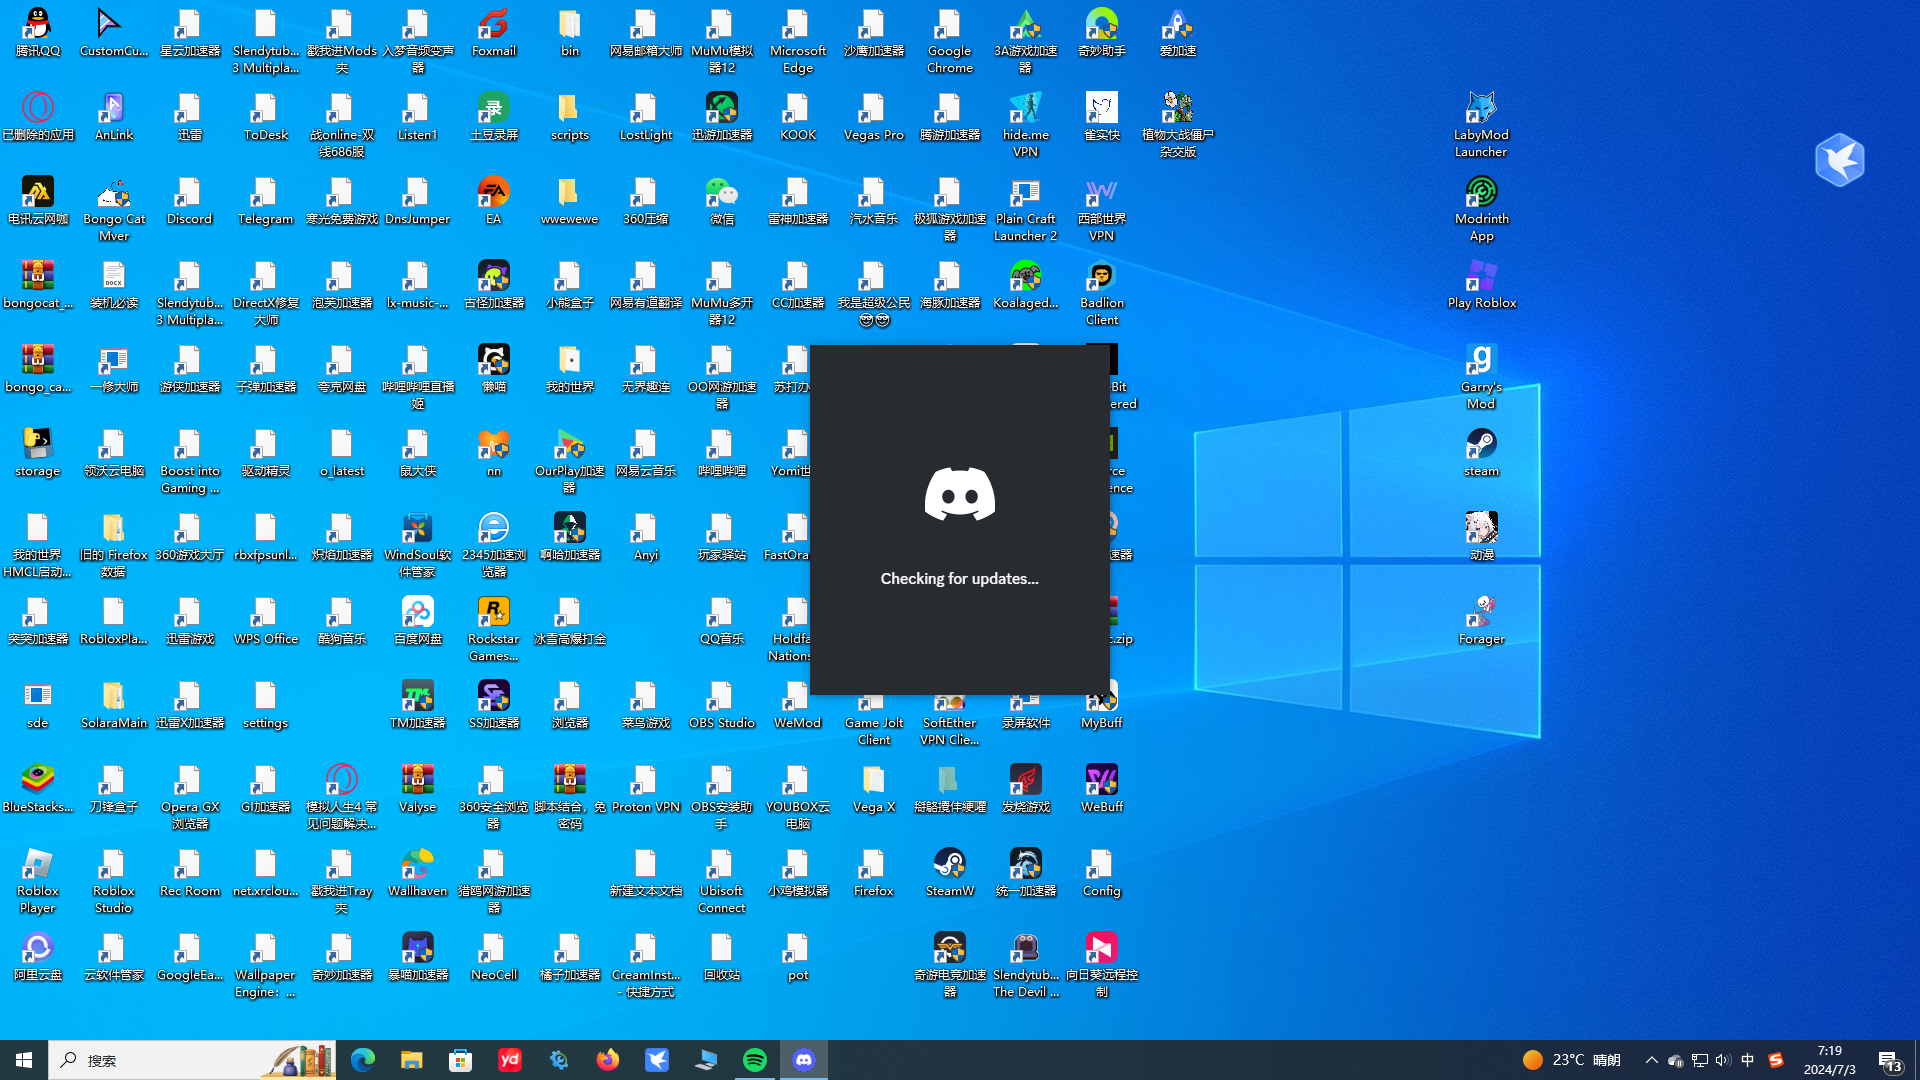Open the notification center with 13 alerts
Screen dimensions: 1920x1080
pos(1889,1060)
